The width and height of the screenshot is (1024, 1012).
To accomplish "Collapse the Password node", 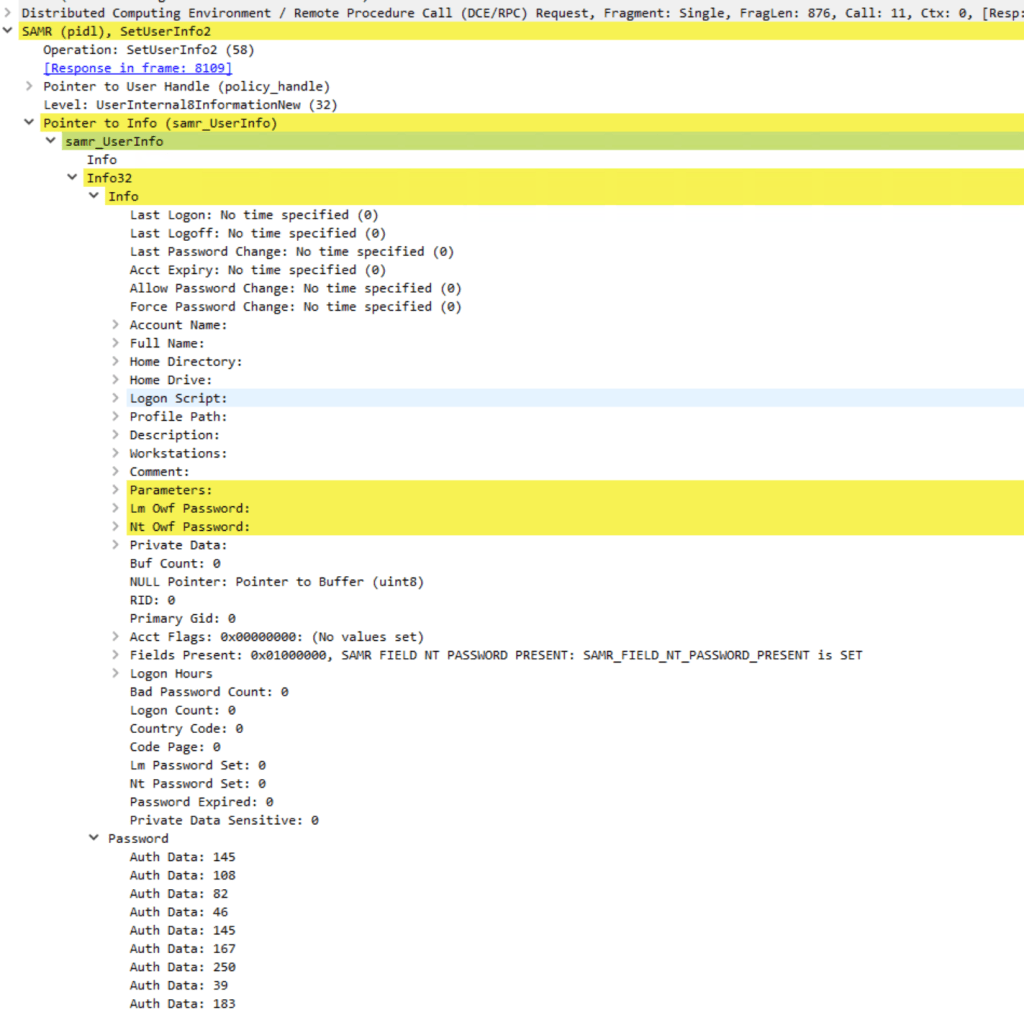I will [94, 838].
